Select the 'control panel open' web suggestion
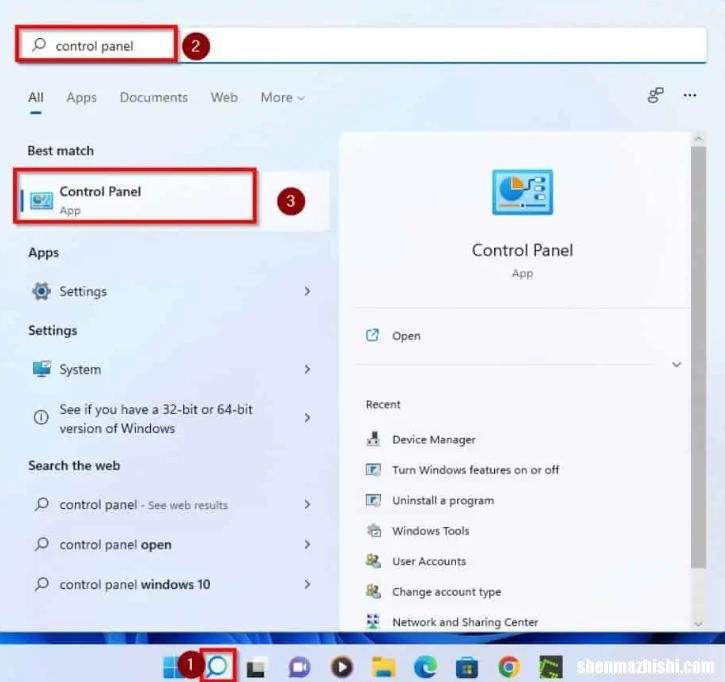This screenshot has height=682, width=725. point(172,544)
